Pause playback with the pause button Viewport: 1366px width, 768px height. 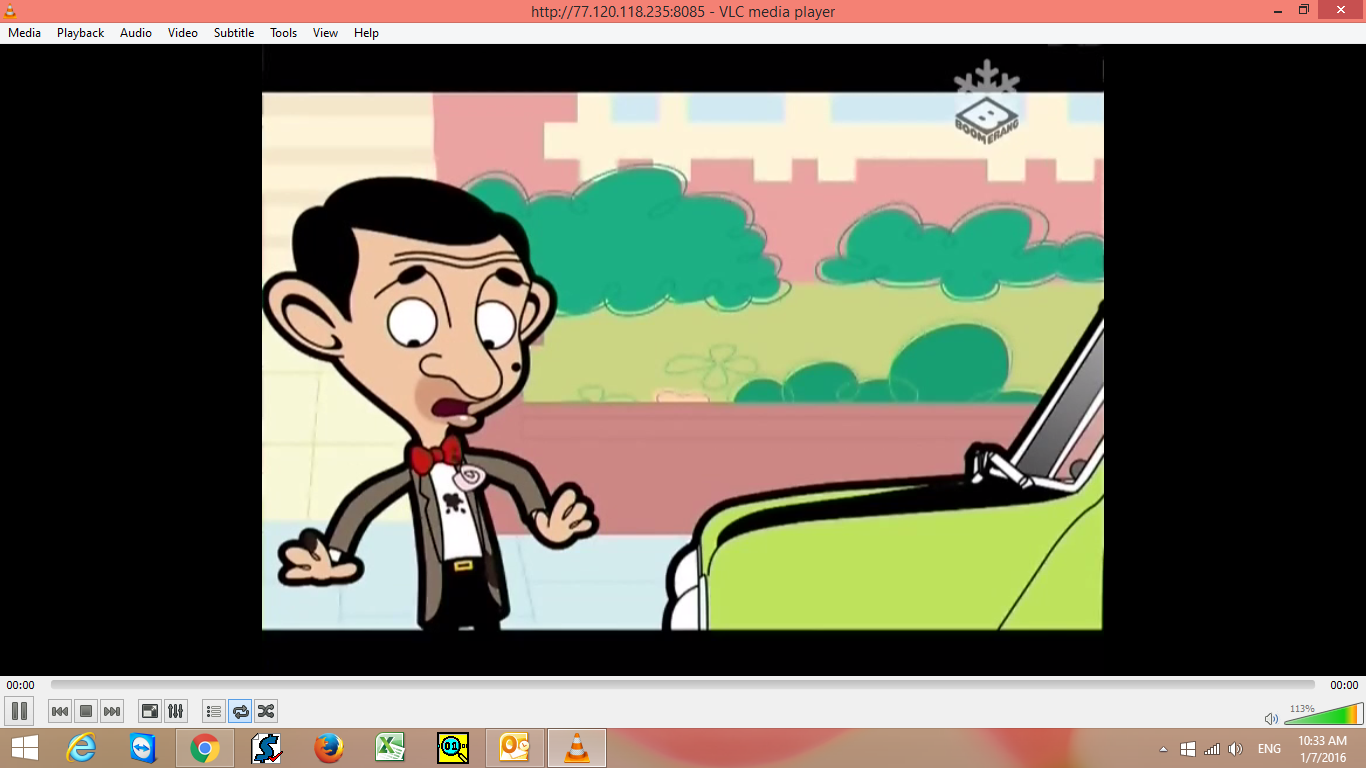point(19,711)
